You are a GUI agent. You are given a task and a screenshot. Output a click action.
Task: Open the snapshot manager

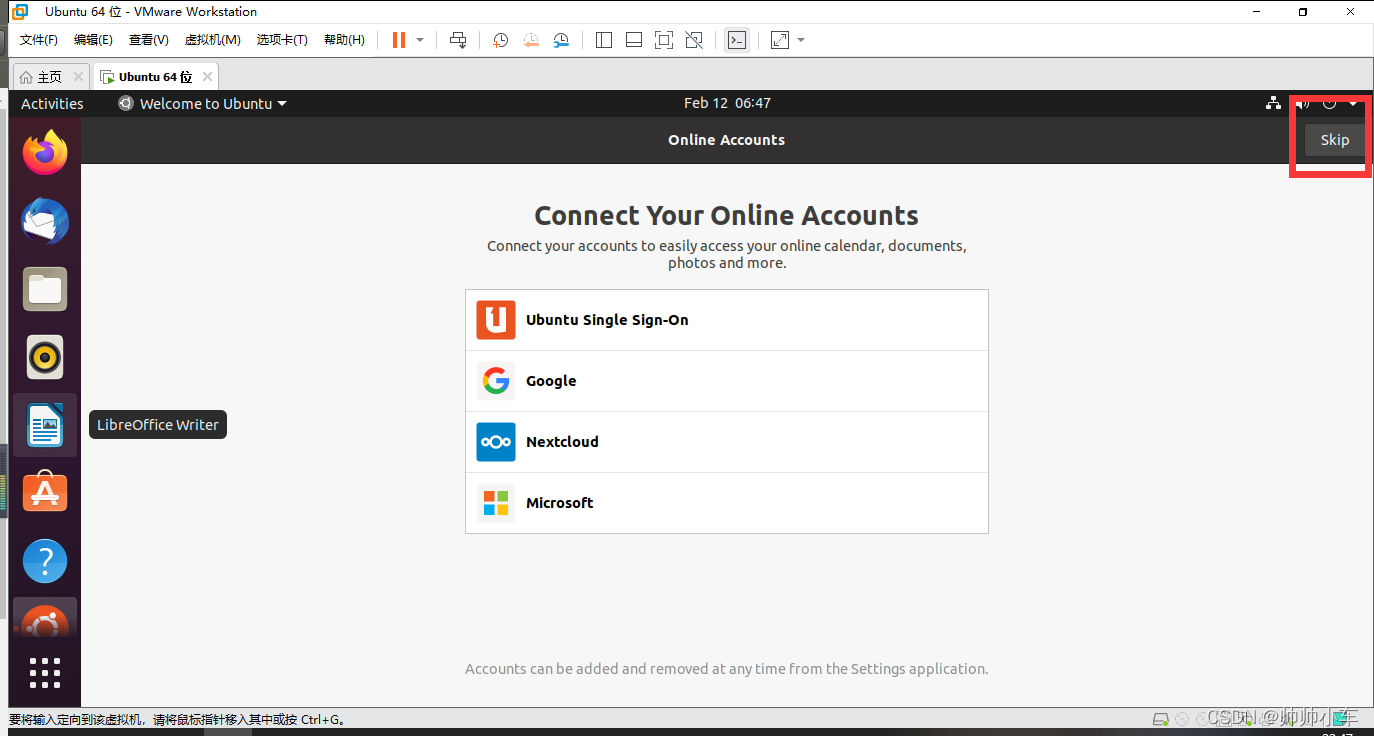coord(561,40)
